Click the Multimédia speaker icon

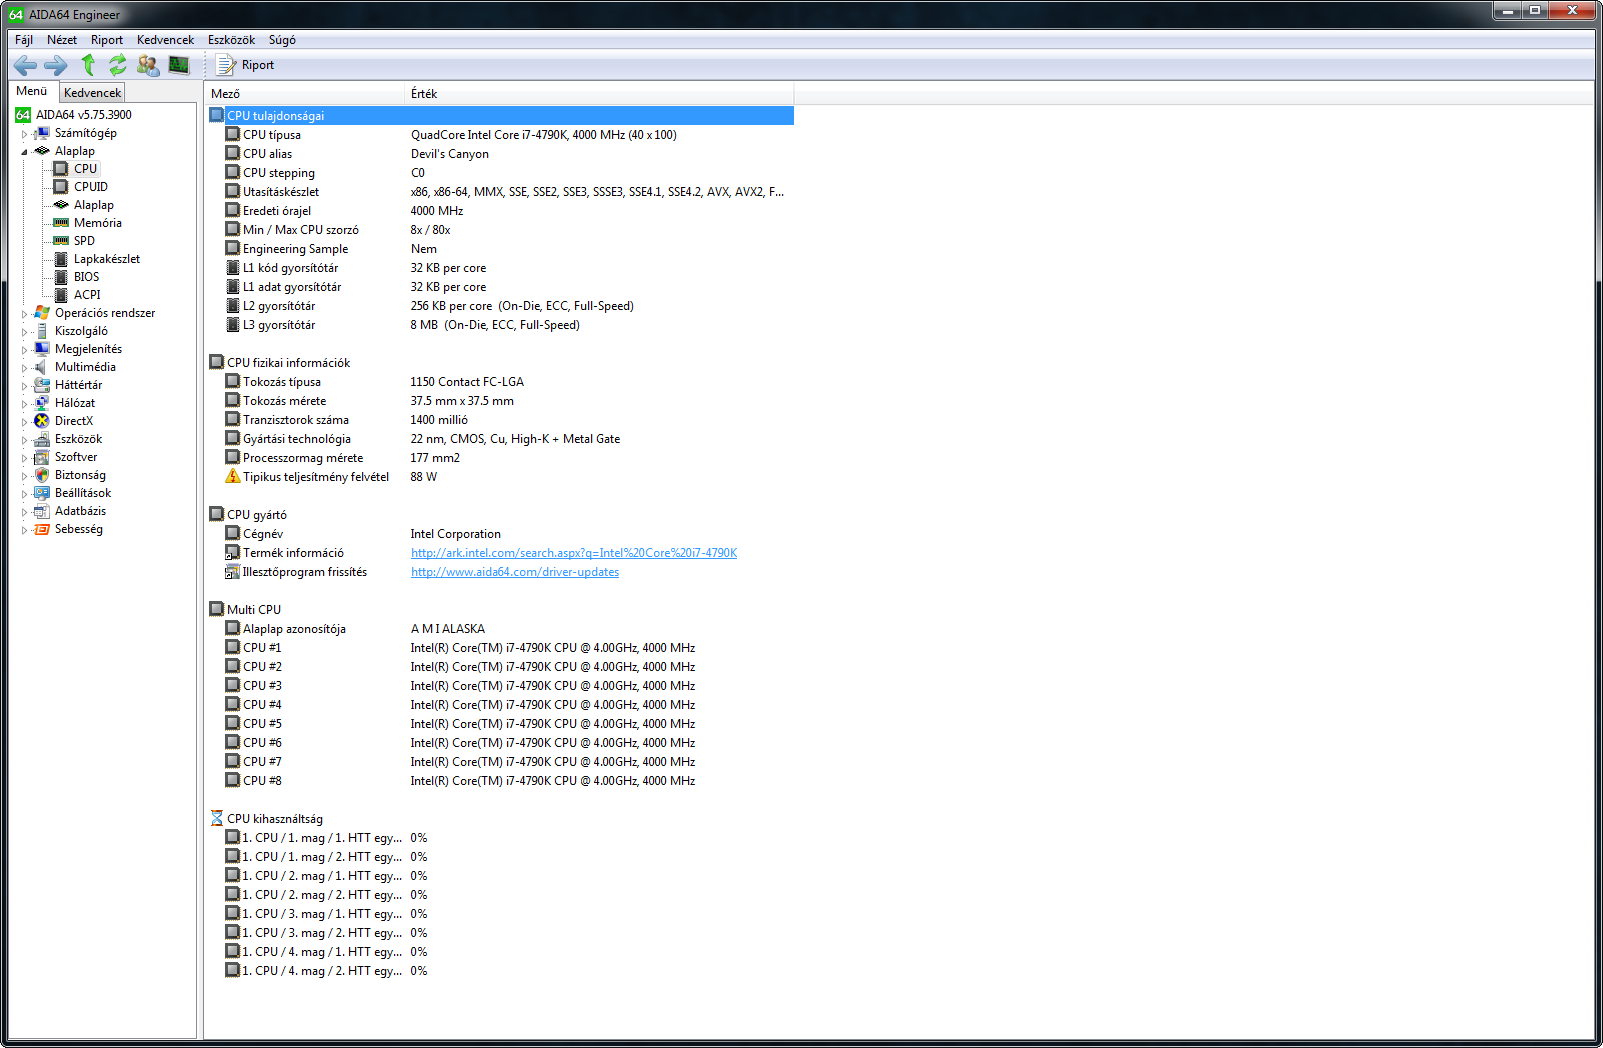click(42, 367)
